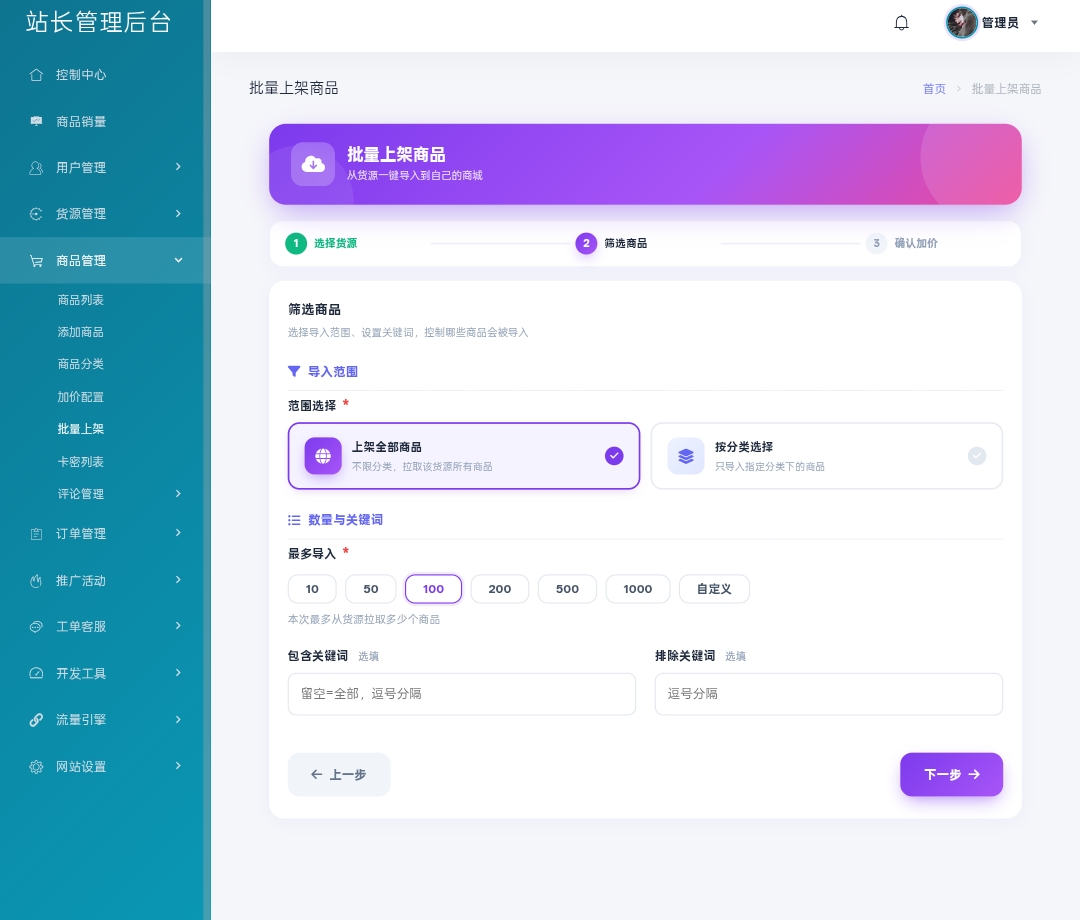The height and width of the screenshot is (920, 1080).
Task: Choose the 自定义 import amount
Action: click(x=714, y=589)
